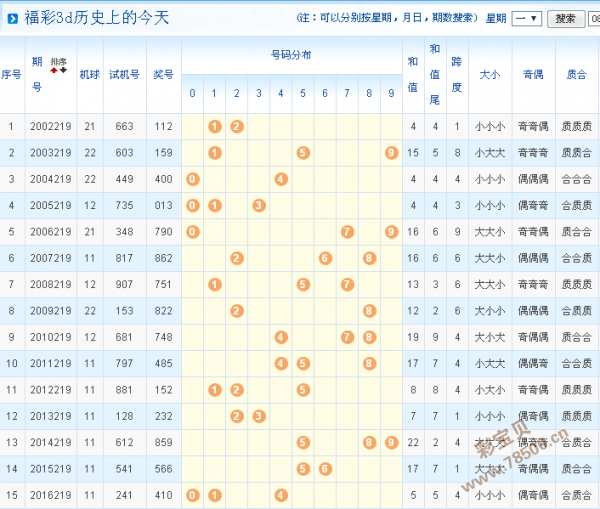Click the orange ball 8 in row 2009219
Screen dimensions: 600x509
[369, 311]
